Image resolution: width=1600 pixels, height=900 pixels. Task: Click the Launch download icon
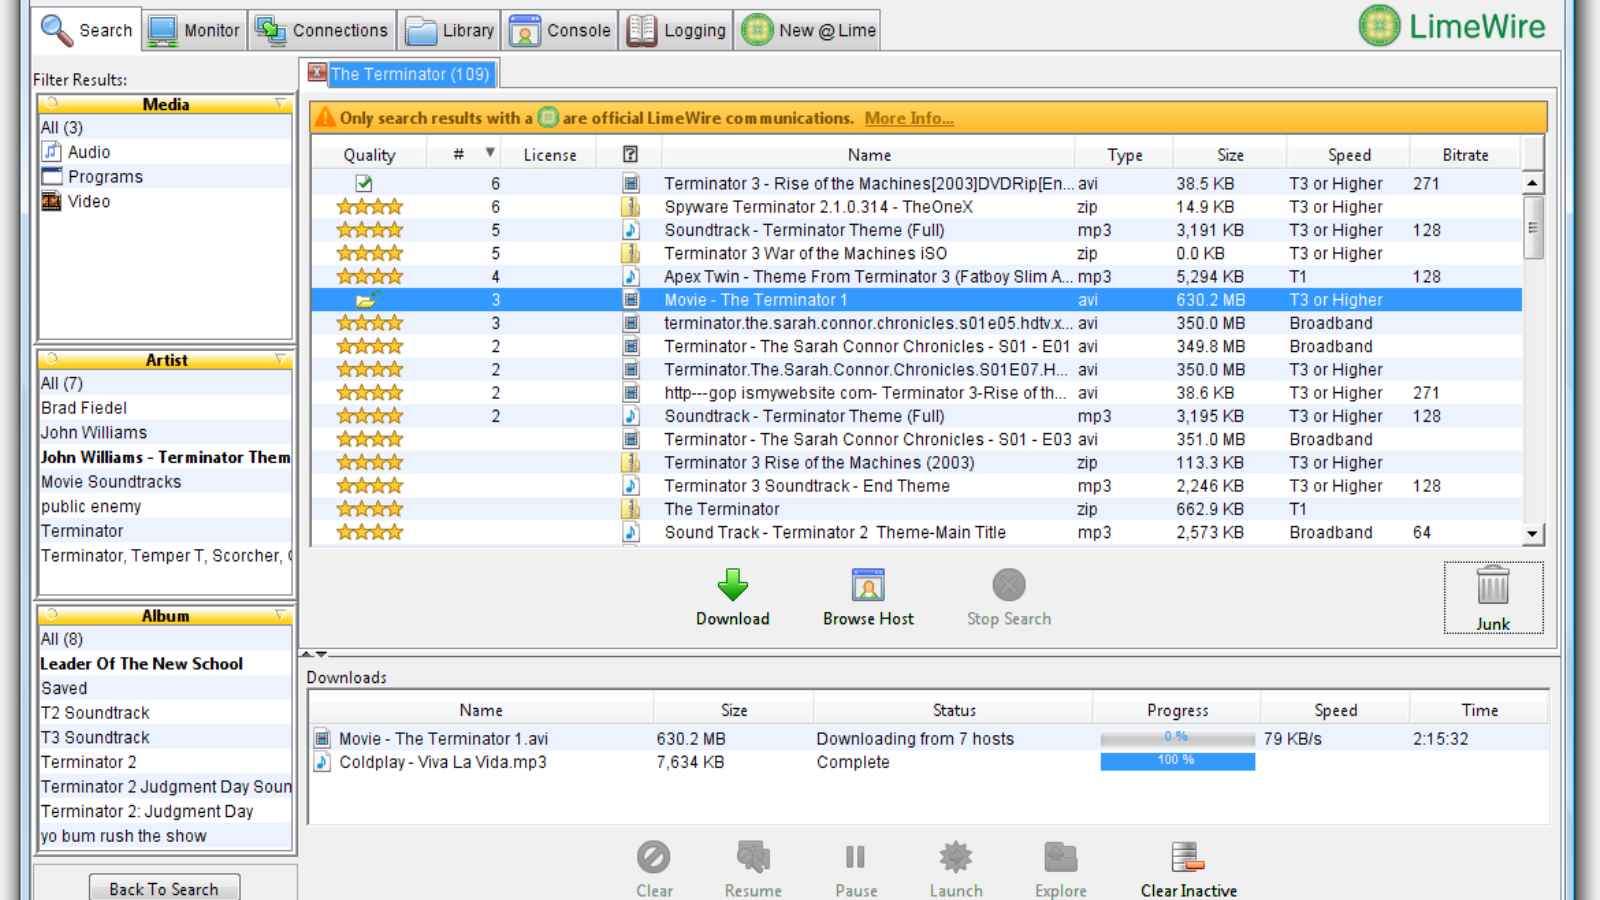[956, 857]
